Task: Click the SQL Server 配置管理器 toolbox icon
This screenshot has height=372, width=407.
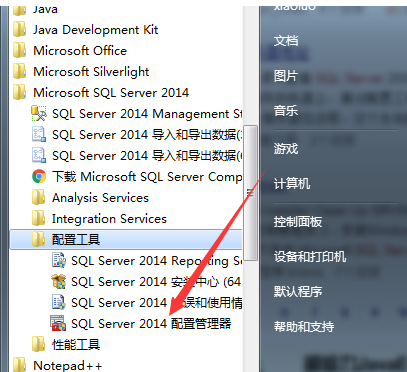Action: 58,323
